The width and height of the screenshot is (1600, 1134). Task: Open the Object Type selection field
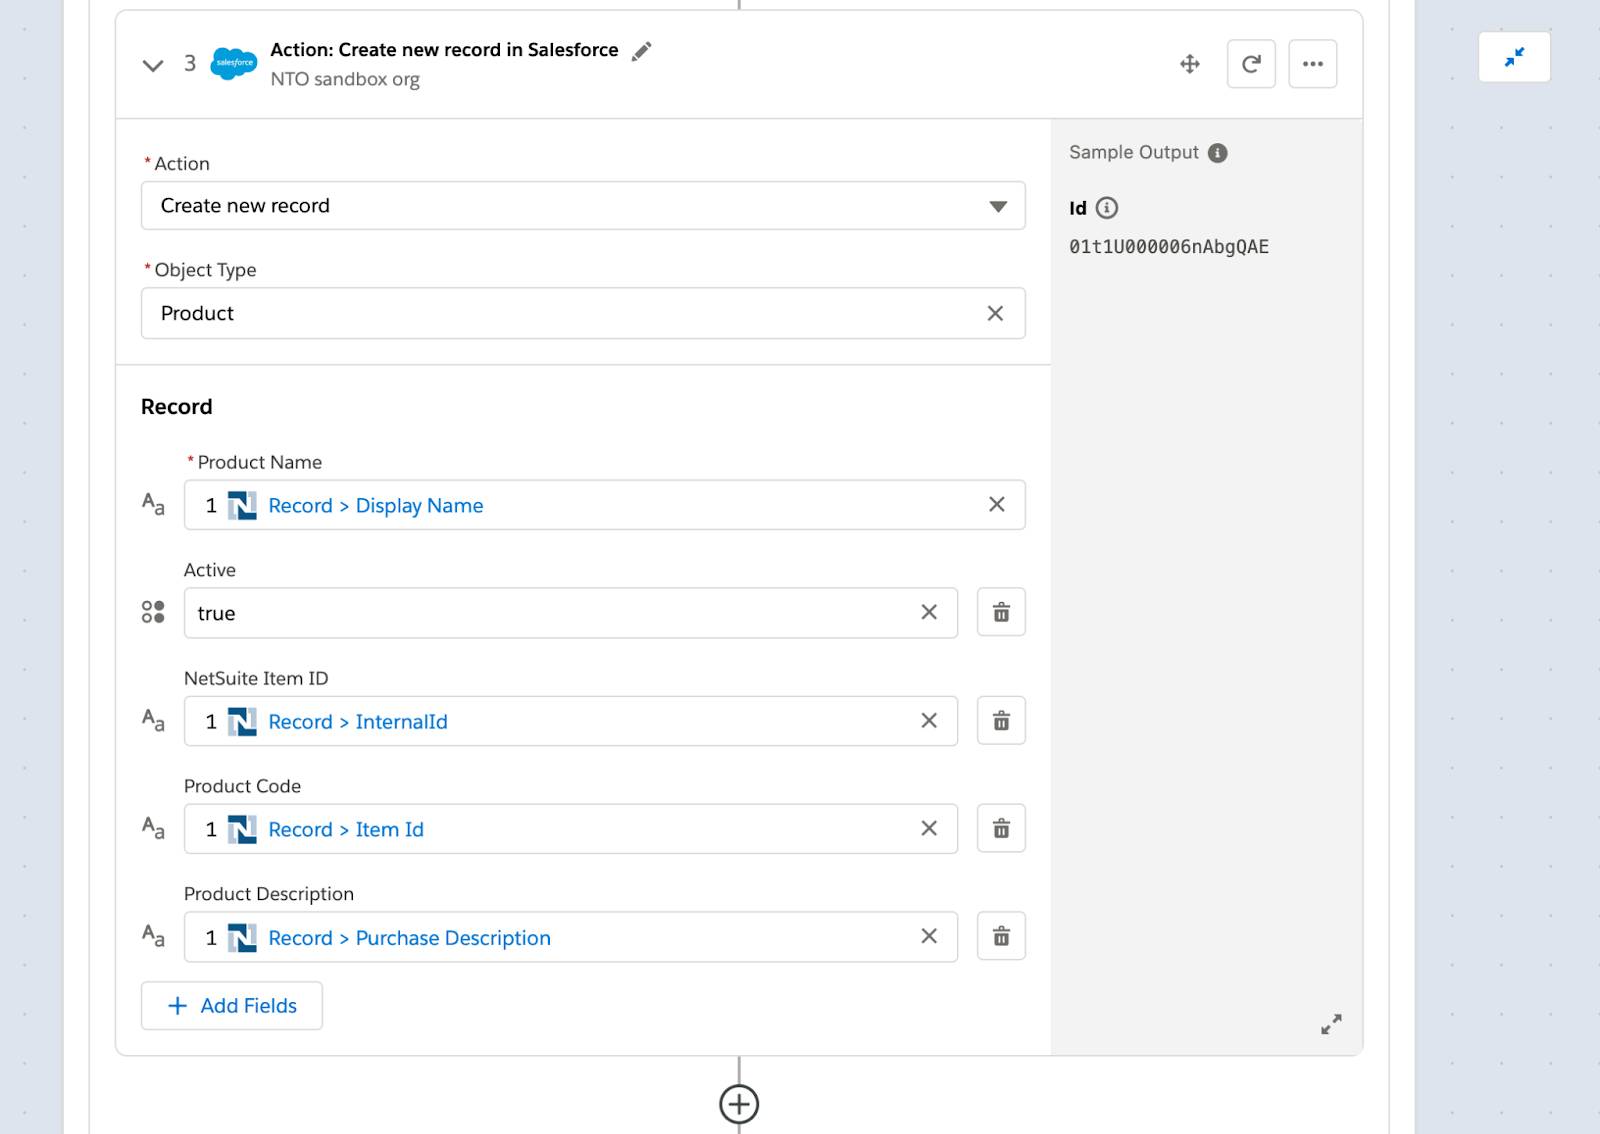pos(570,313)
